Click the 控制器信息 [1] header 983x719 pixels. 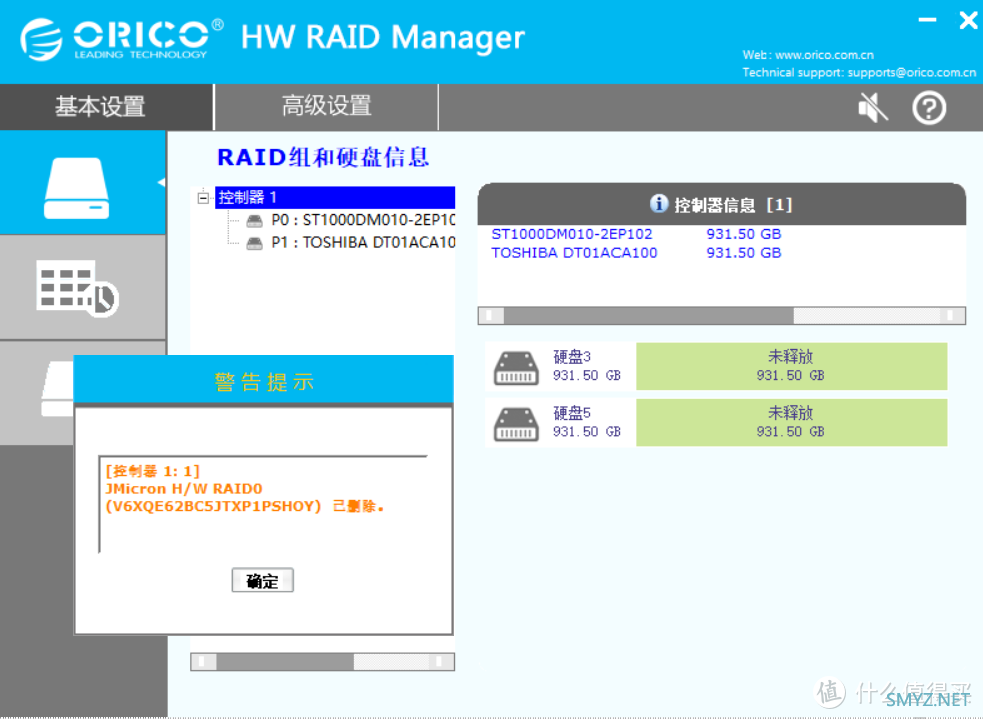(722, 204)
